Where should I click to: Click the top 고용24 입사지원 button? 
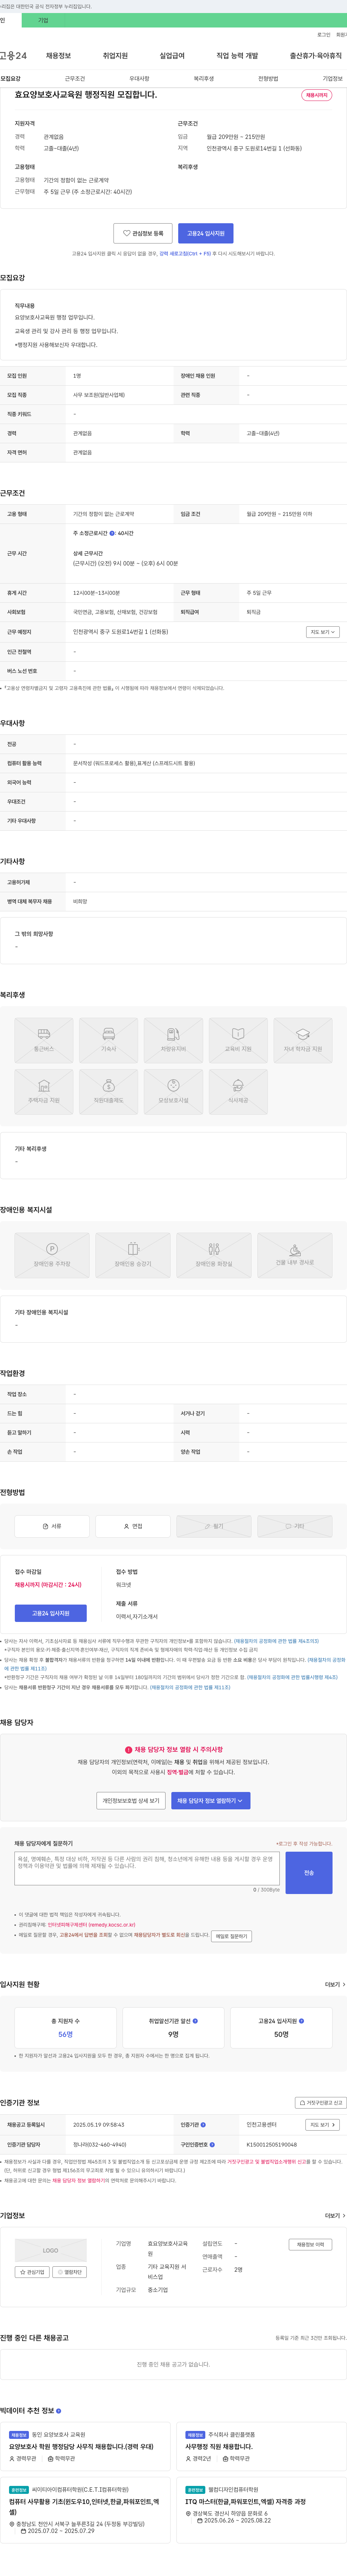tap(206, 233)
